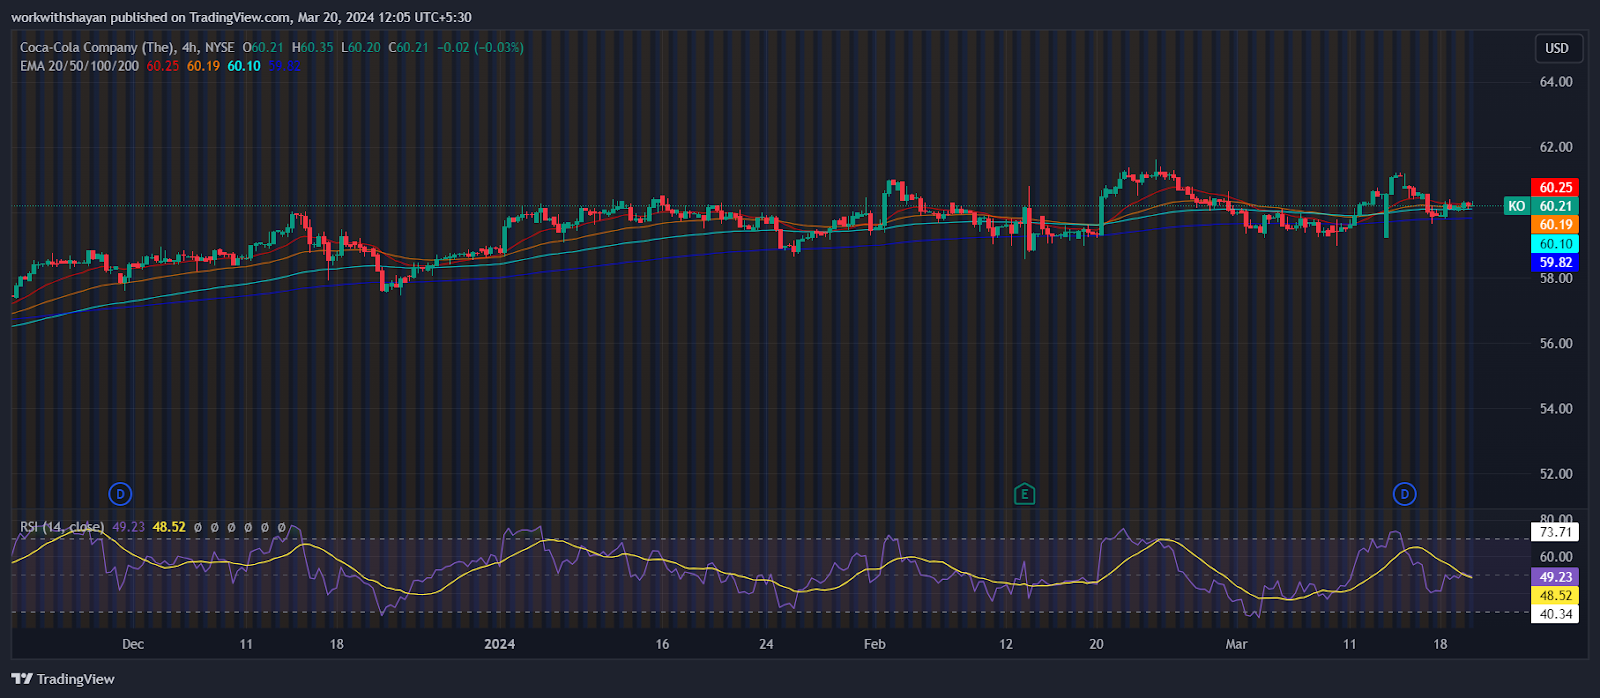Click the orange 60.19 EMA price tag

(x=1555, y=225)
